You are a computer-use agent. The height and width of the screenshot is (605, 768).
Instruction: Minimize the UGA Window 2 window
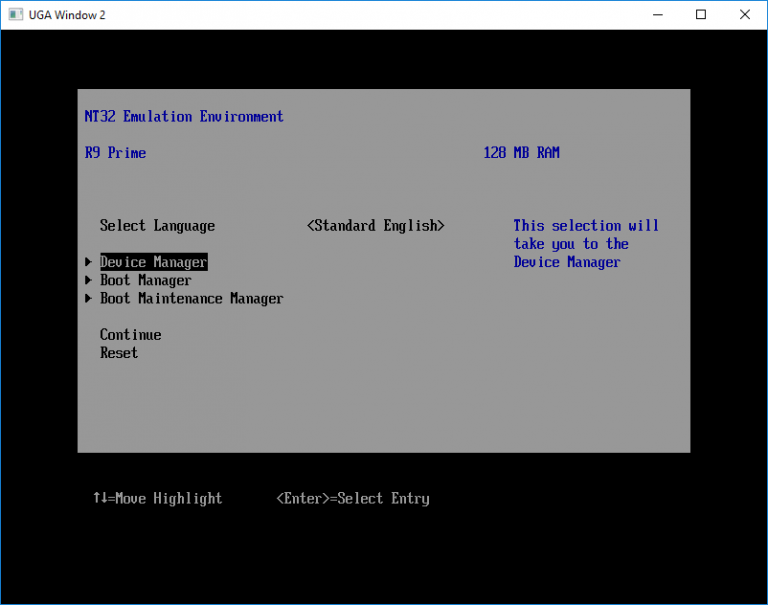(x=656, y=15)
